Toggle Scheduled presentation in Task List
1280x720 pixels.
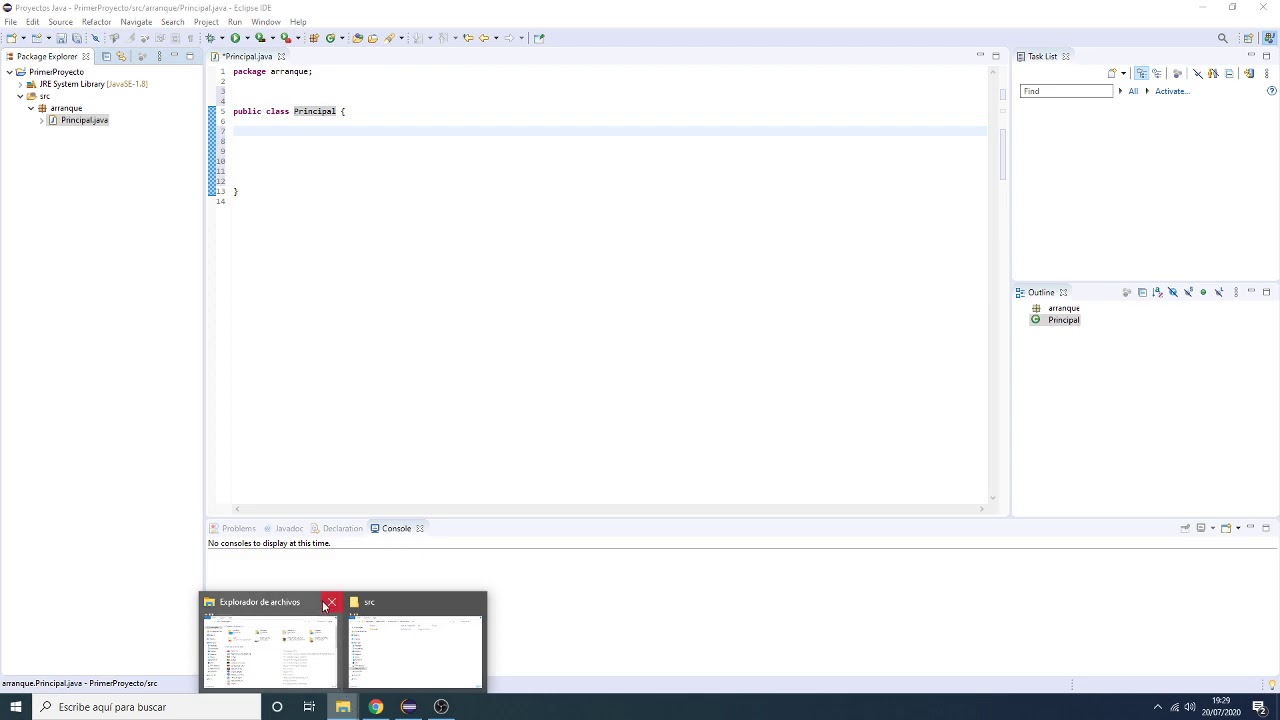[x=1157, y=73]
